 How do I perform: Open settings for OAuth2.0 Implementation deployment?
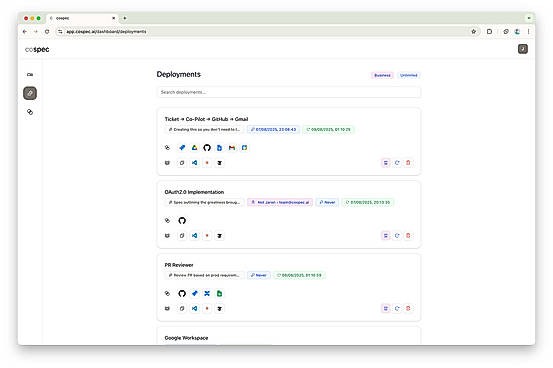click(386, 235)
